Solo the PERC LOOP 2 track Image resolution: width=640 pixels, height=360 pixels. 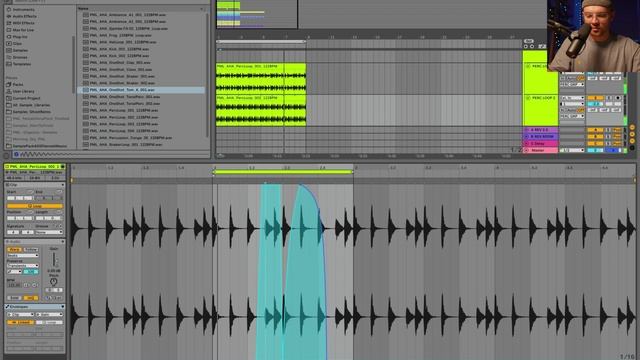click(x=609, y=98)
